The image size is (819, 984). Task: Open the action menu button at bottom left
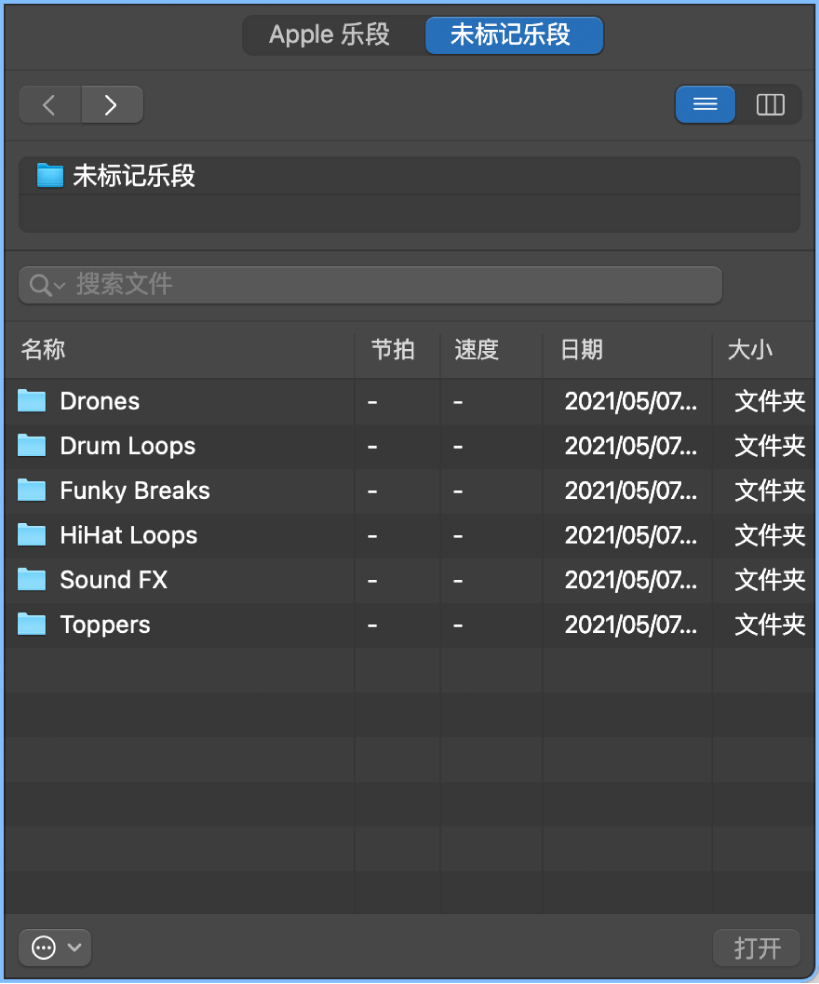coord(44,947)
